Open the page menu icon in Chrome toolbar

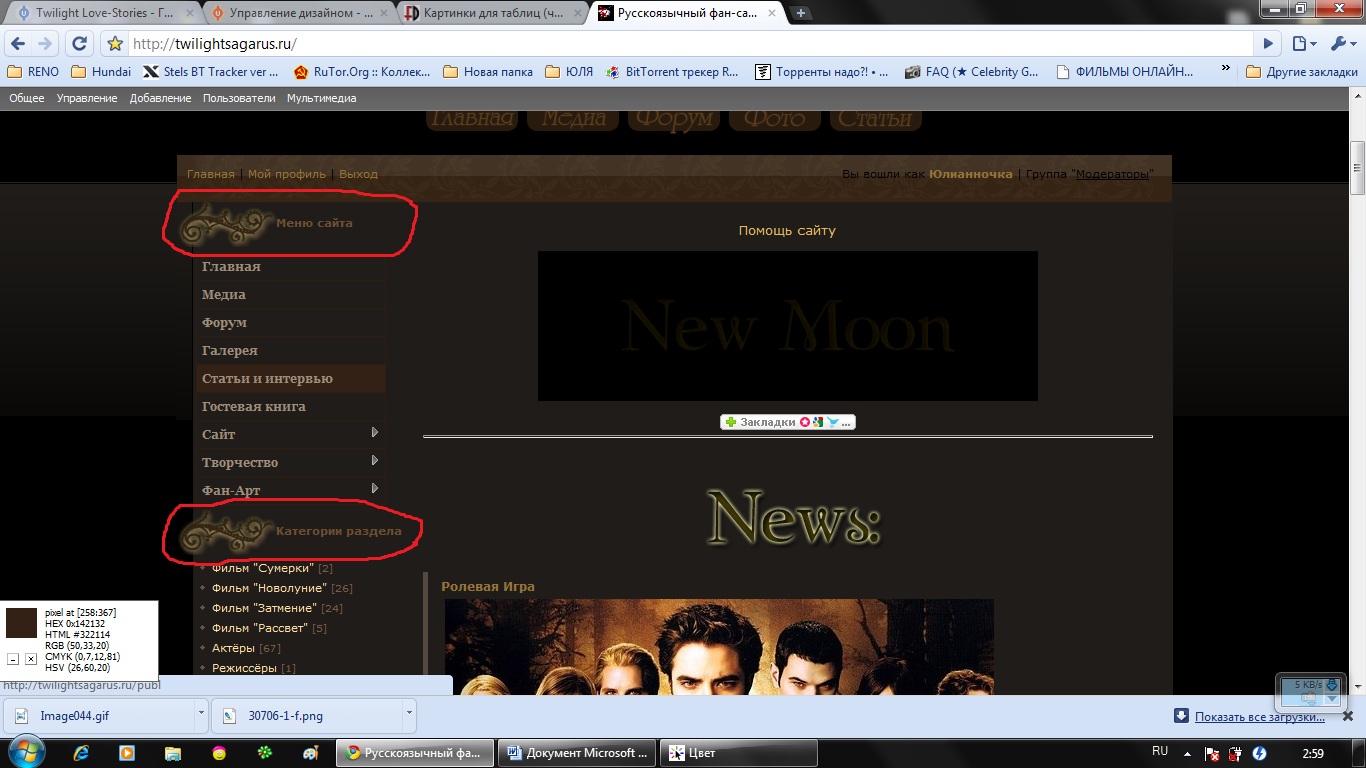click(x=1303, y=44)
